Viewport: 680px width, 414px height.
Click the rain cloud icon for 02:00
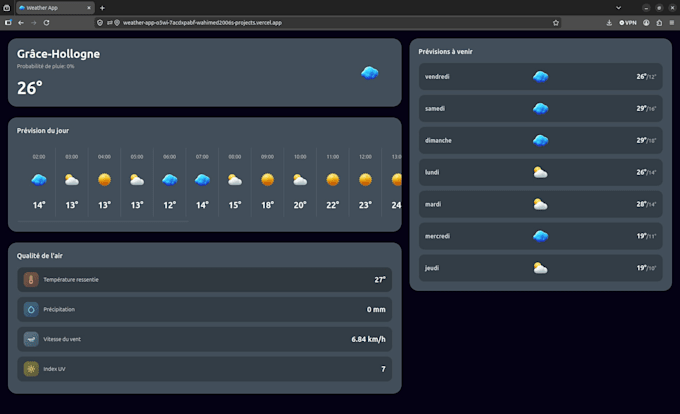[39, 179]
